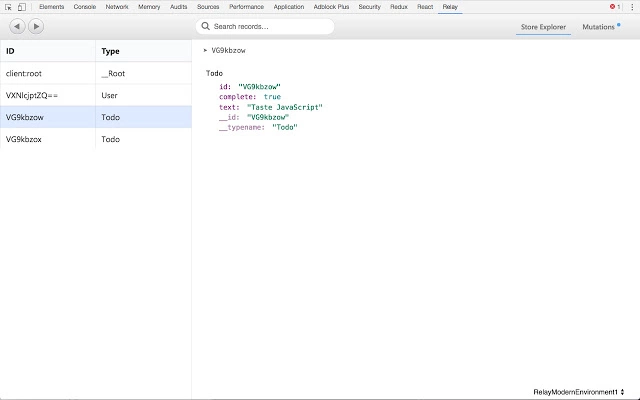The width and height of the screenshot is (640, 400).
Task: Click the complete field value true
Action: [x=272, y=97]
